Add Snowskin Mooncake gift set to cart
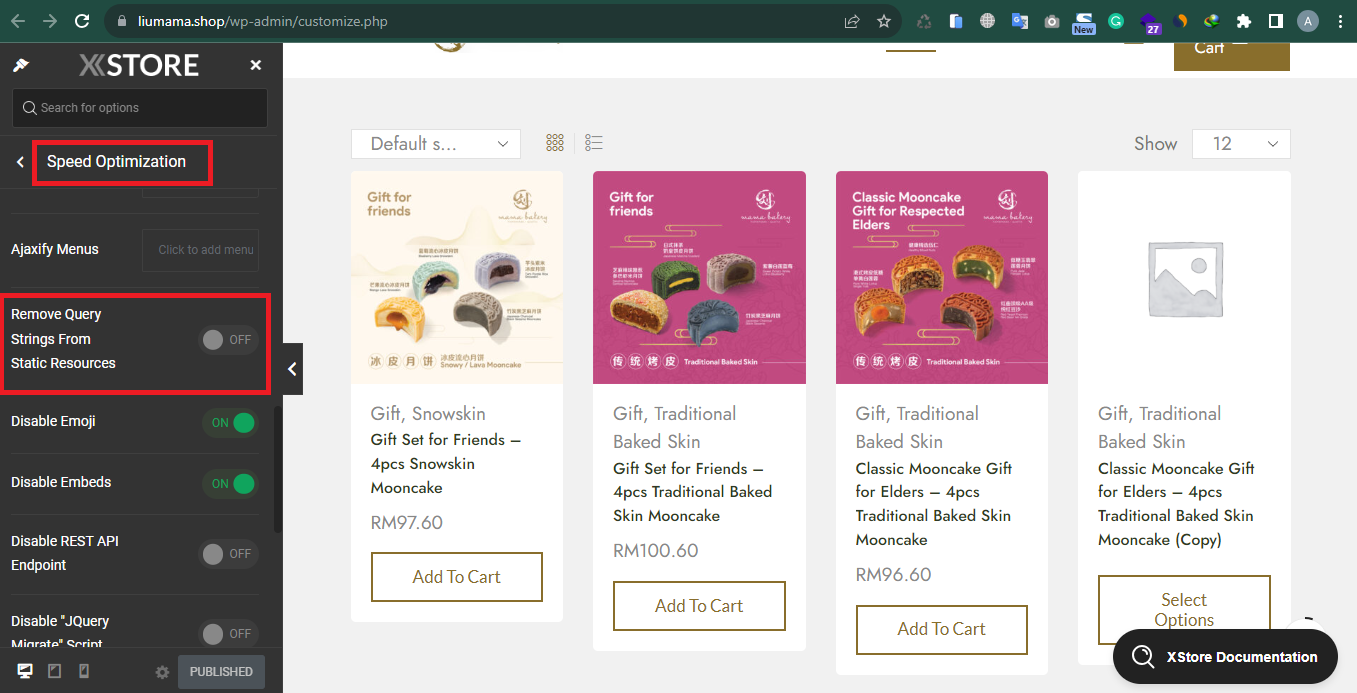This screenshot has height=693, width=1357. (x=457, y=577)
